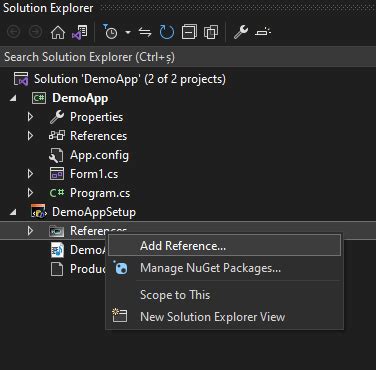The image size is (376, 370).
Task: Select References under the DemoApp project
Action: 98,136
